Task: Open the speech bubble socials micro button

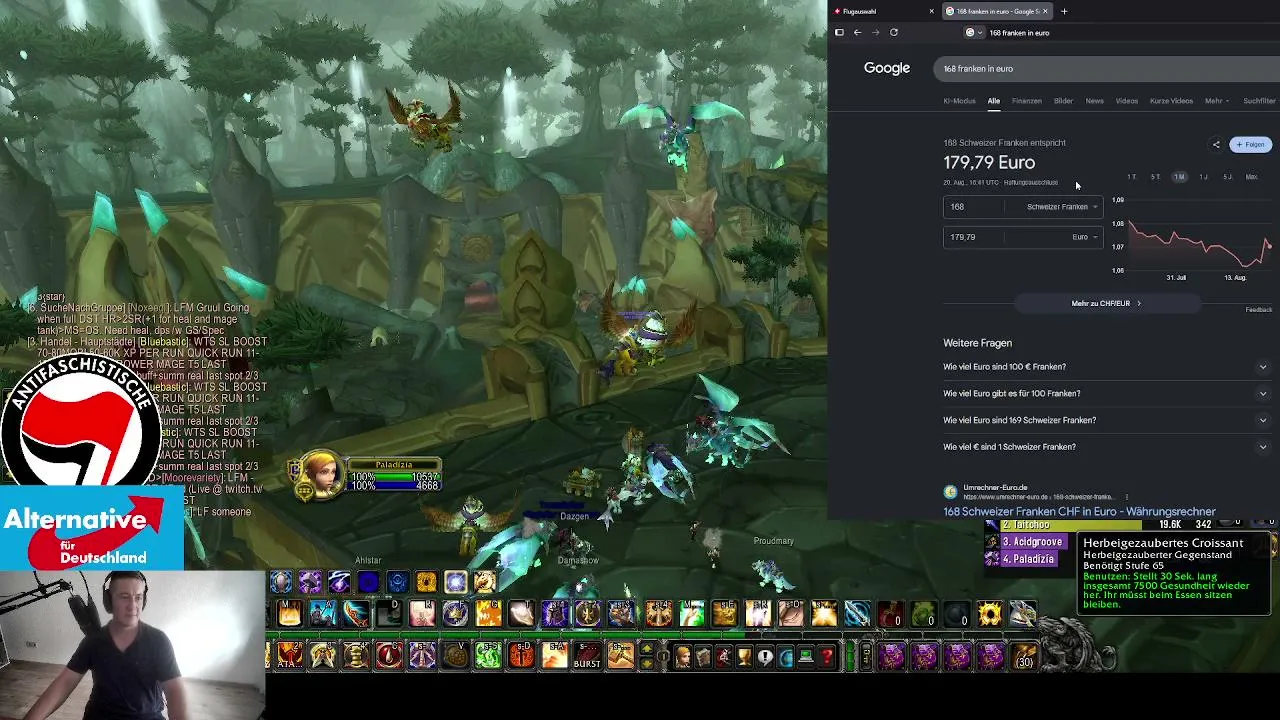Action: pyautogui.click(x=765, y=657)
